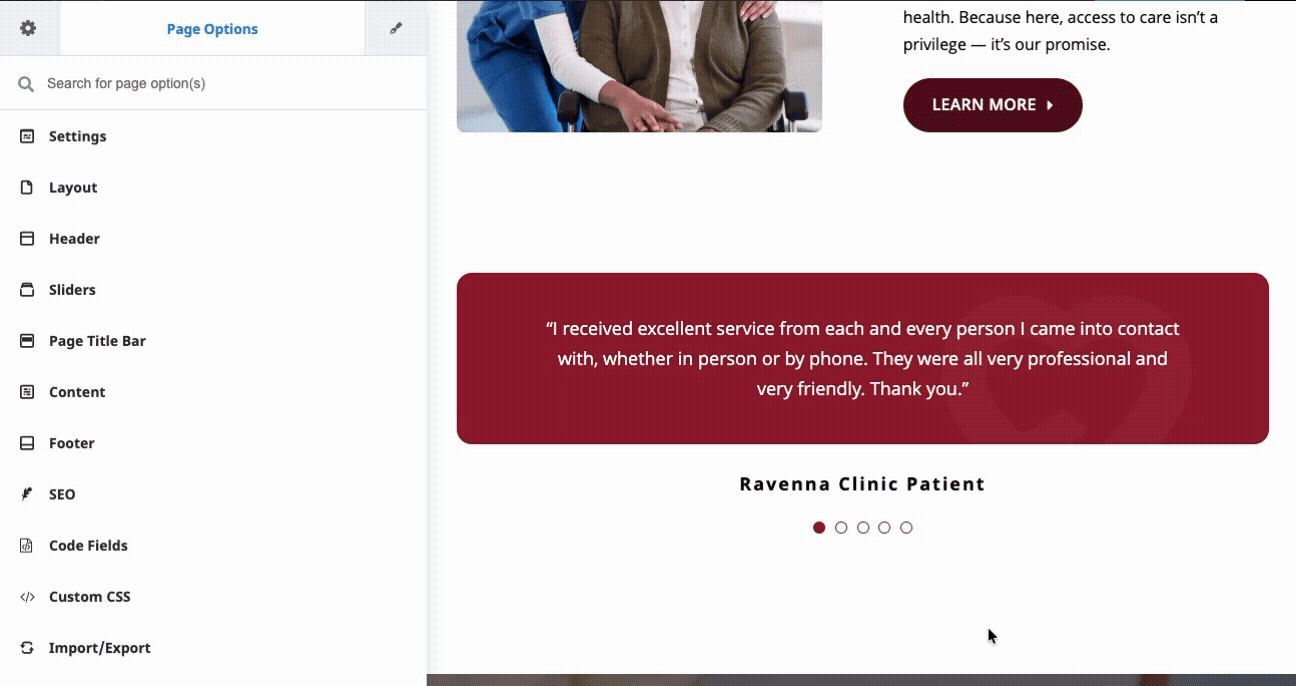Click the Layout page icon
Image resolution: width=1296 pixels, height=686 pixels.
coord(27,187)
